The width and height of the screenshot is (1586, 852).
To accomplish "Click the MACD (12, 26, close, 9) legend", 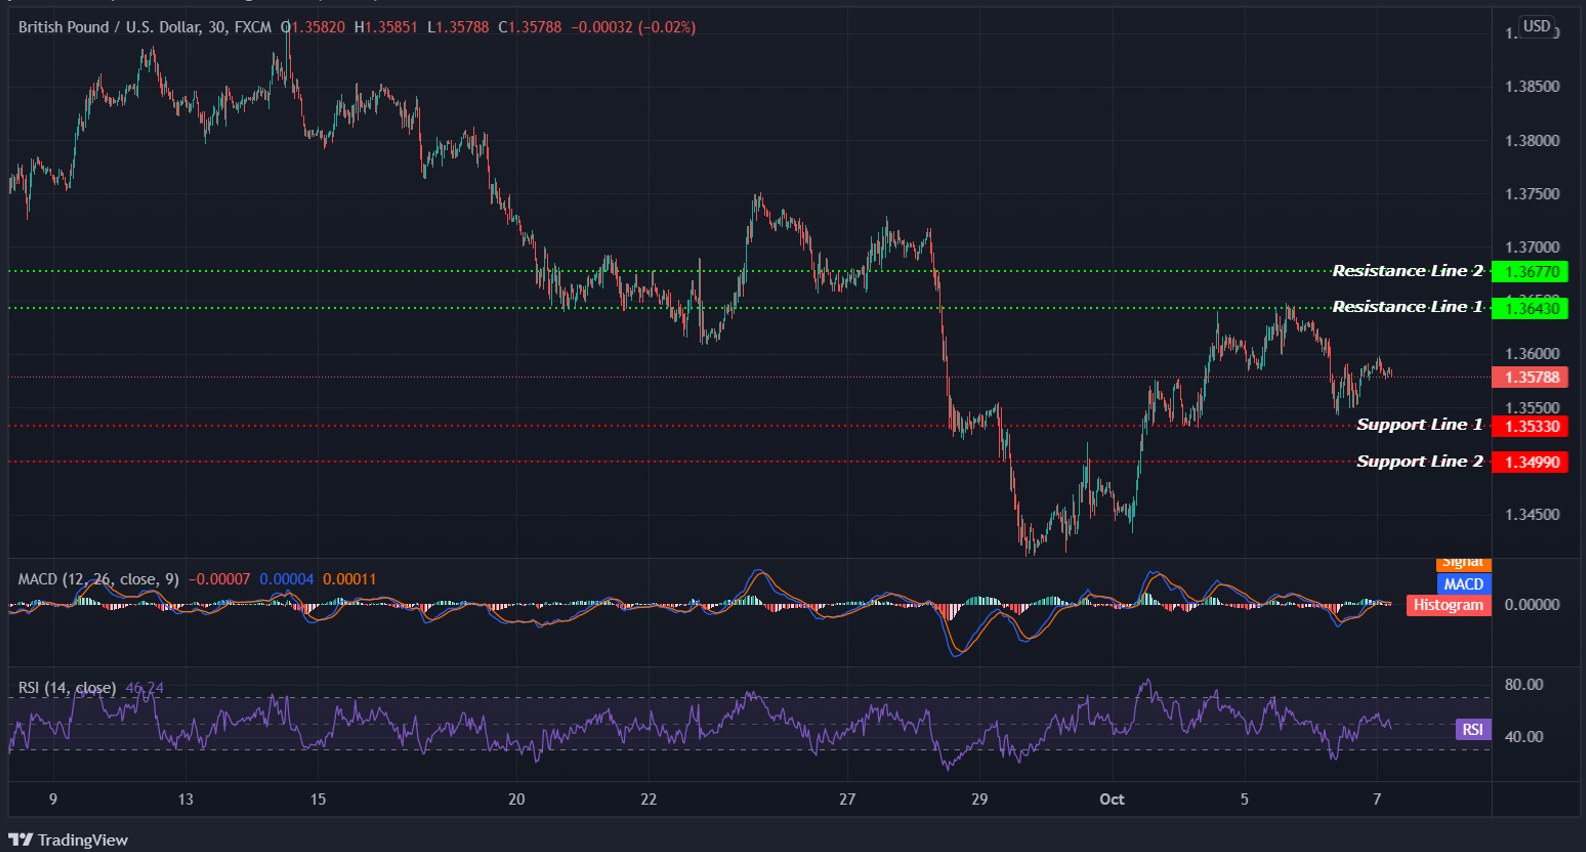I will (x=99, y=579).
